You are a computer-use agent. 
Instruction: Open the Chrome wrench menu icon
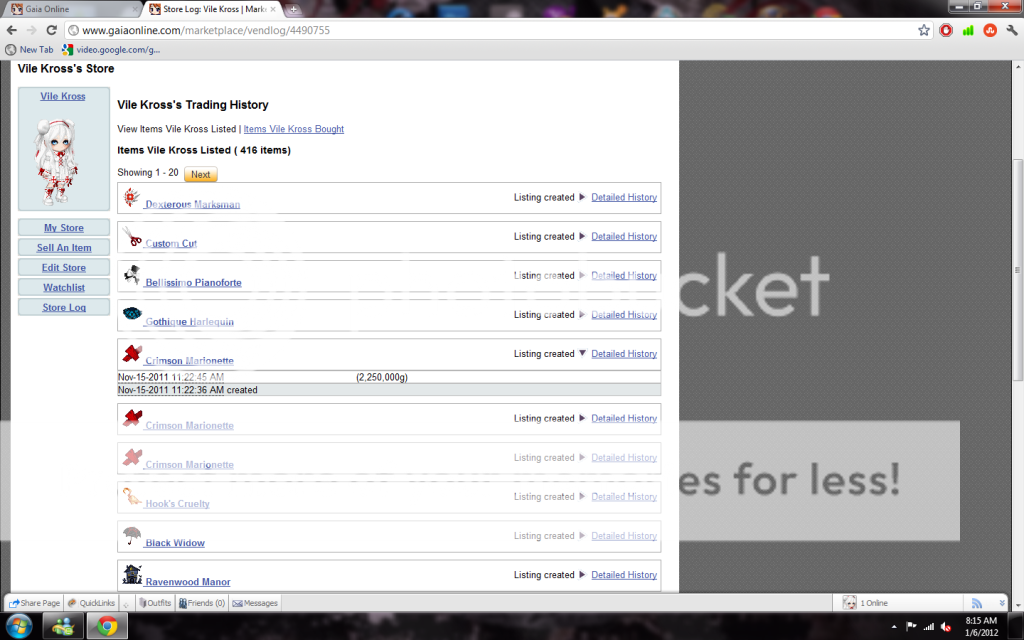click(1010, 30)
